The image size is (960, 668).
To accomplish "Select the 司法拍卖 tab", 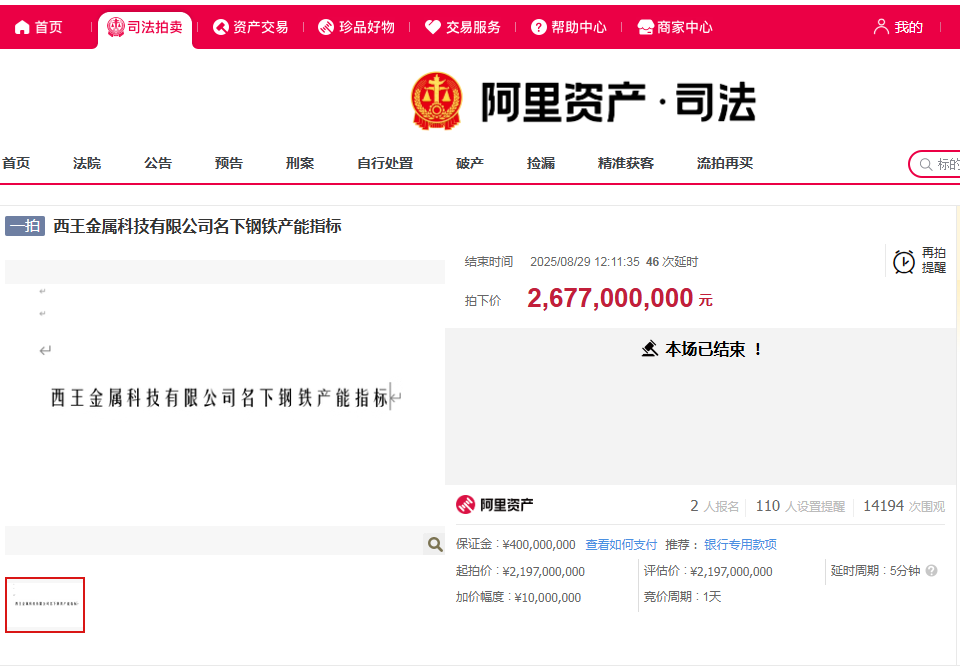I will click(155, 27).
